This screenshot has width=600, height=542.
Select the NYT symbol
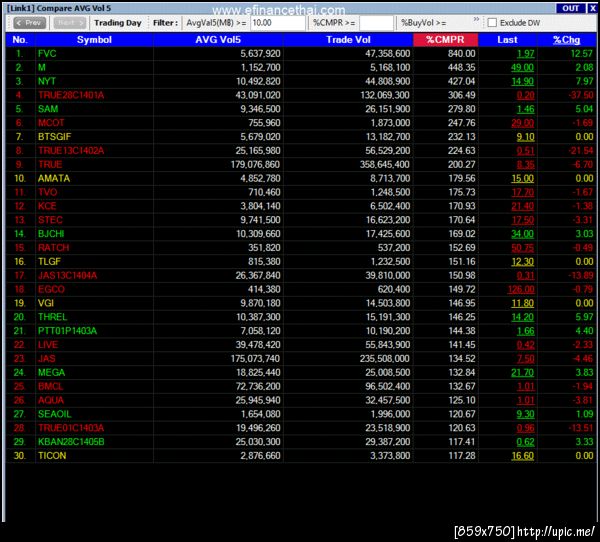[47, 81]
